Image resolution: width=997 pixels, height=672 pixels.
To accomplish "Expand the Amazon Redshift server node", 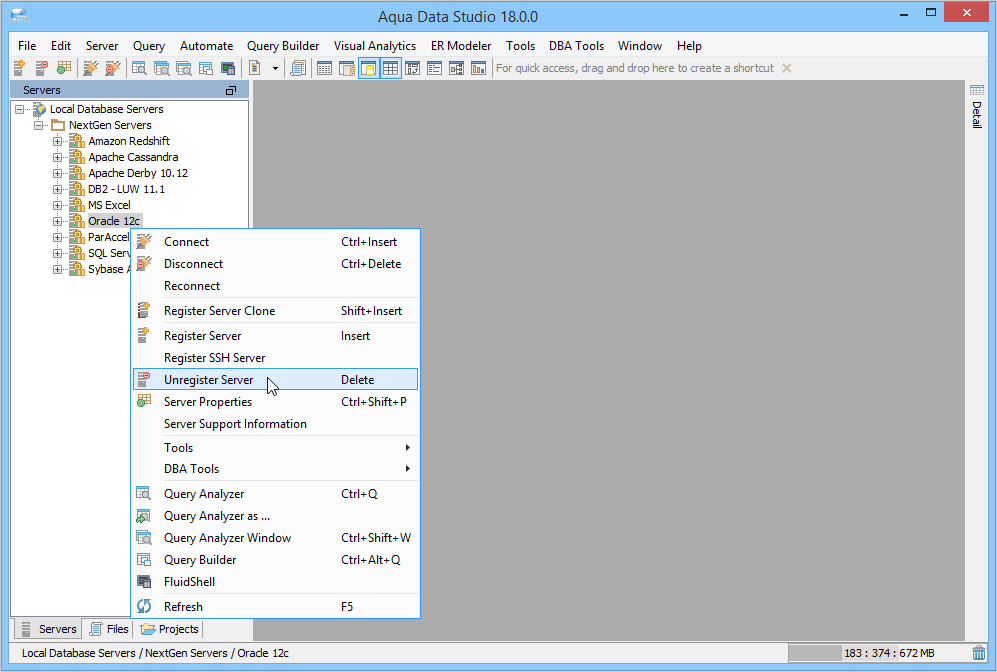I will (57, 141).
